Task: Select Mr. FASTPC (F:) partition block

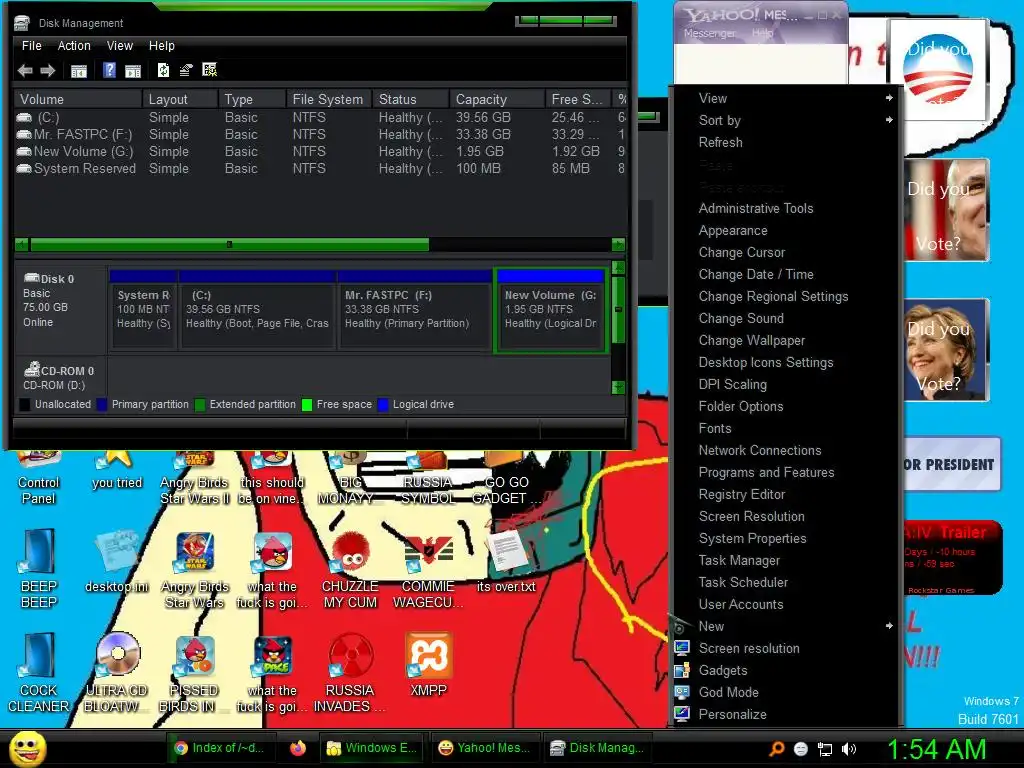Action: tap(415, 310)
